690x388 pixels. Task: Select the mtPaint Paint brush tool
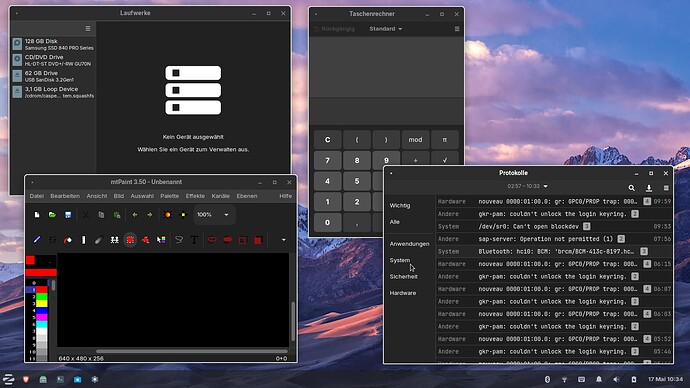37,240
